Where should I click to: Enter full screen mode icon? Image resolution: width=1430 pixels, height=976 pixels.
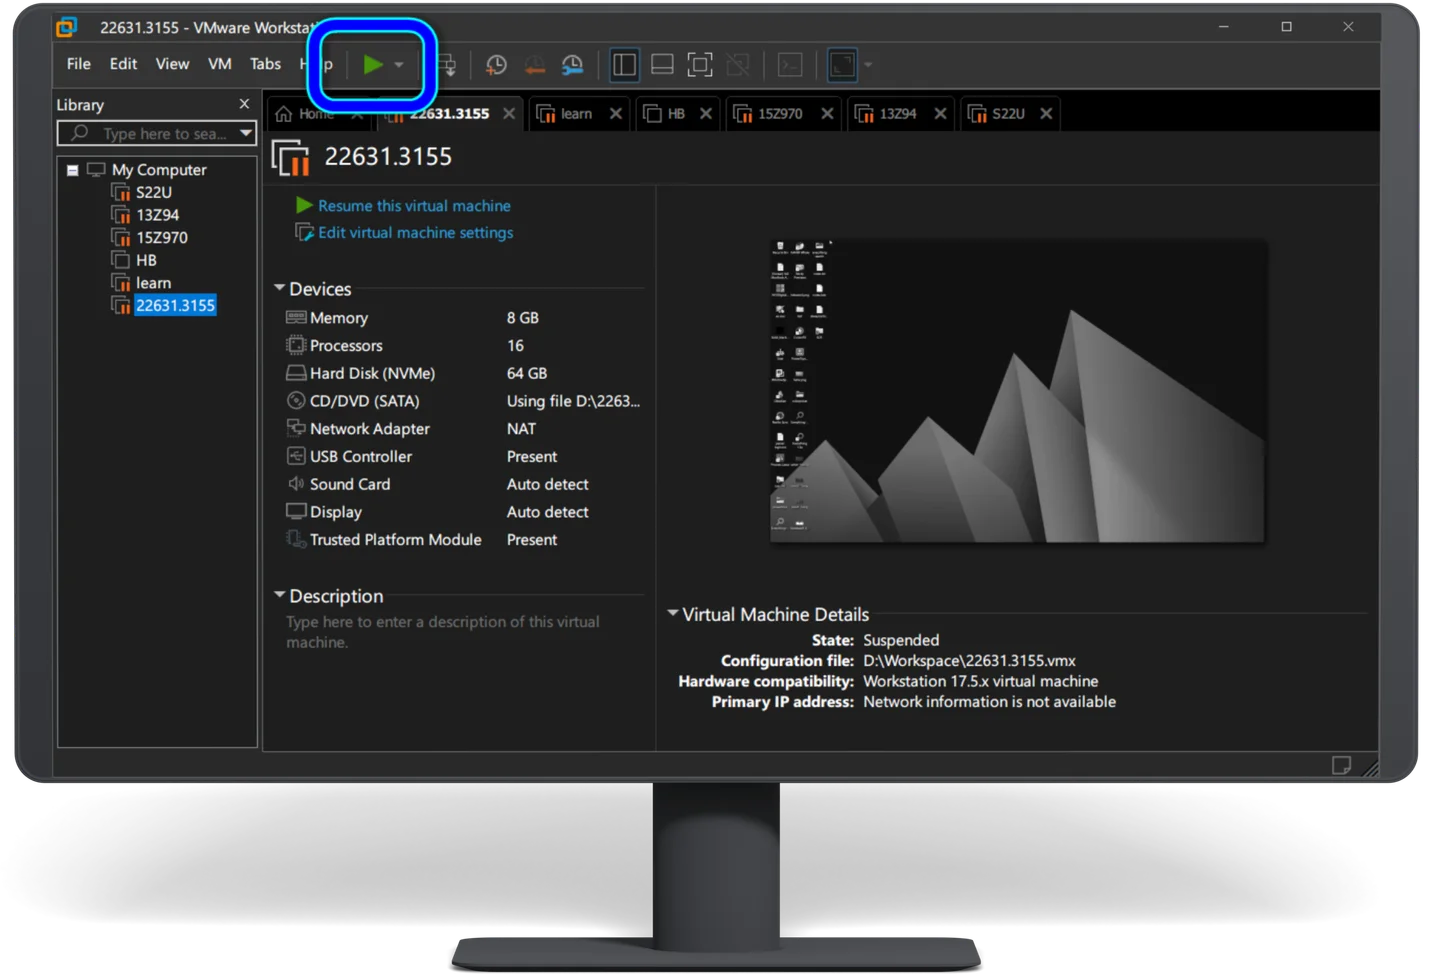[x=700, y=65]
